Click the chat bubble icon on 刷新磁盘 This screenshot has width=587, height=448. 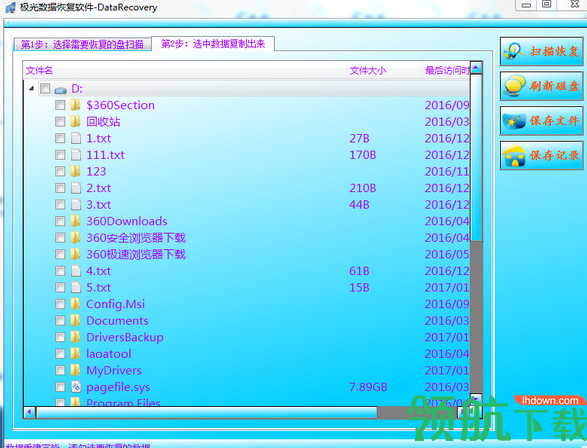(x=514, y=86)
